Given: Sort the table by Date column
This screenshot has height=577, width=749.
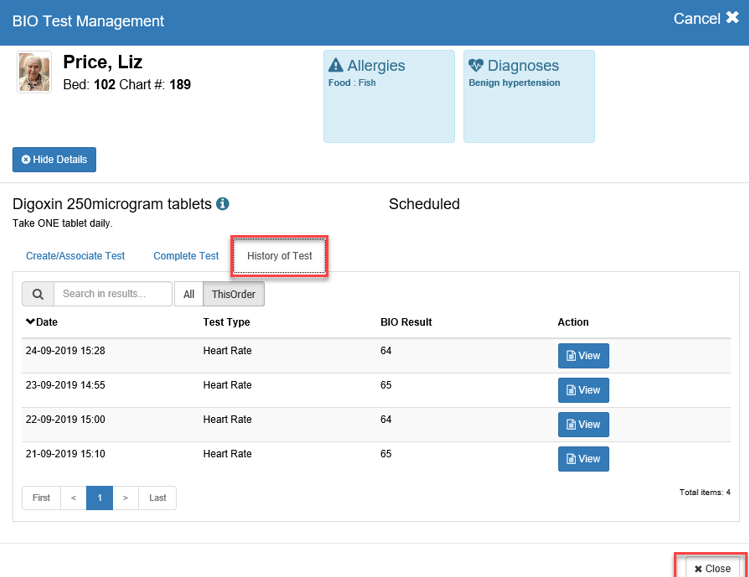Looking at the screenshot, I should pos(42,322).
